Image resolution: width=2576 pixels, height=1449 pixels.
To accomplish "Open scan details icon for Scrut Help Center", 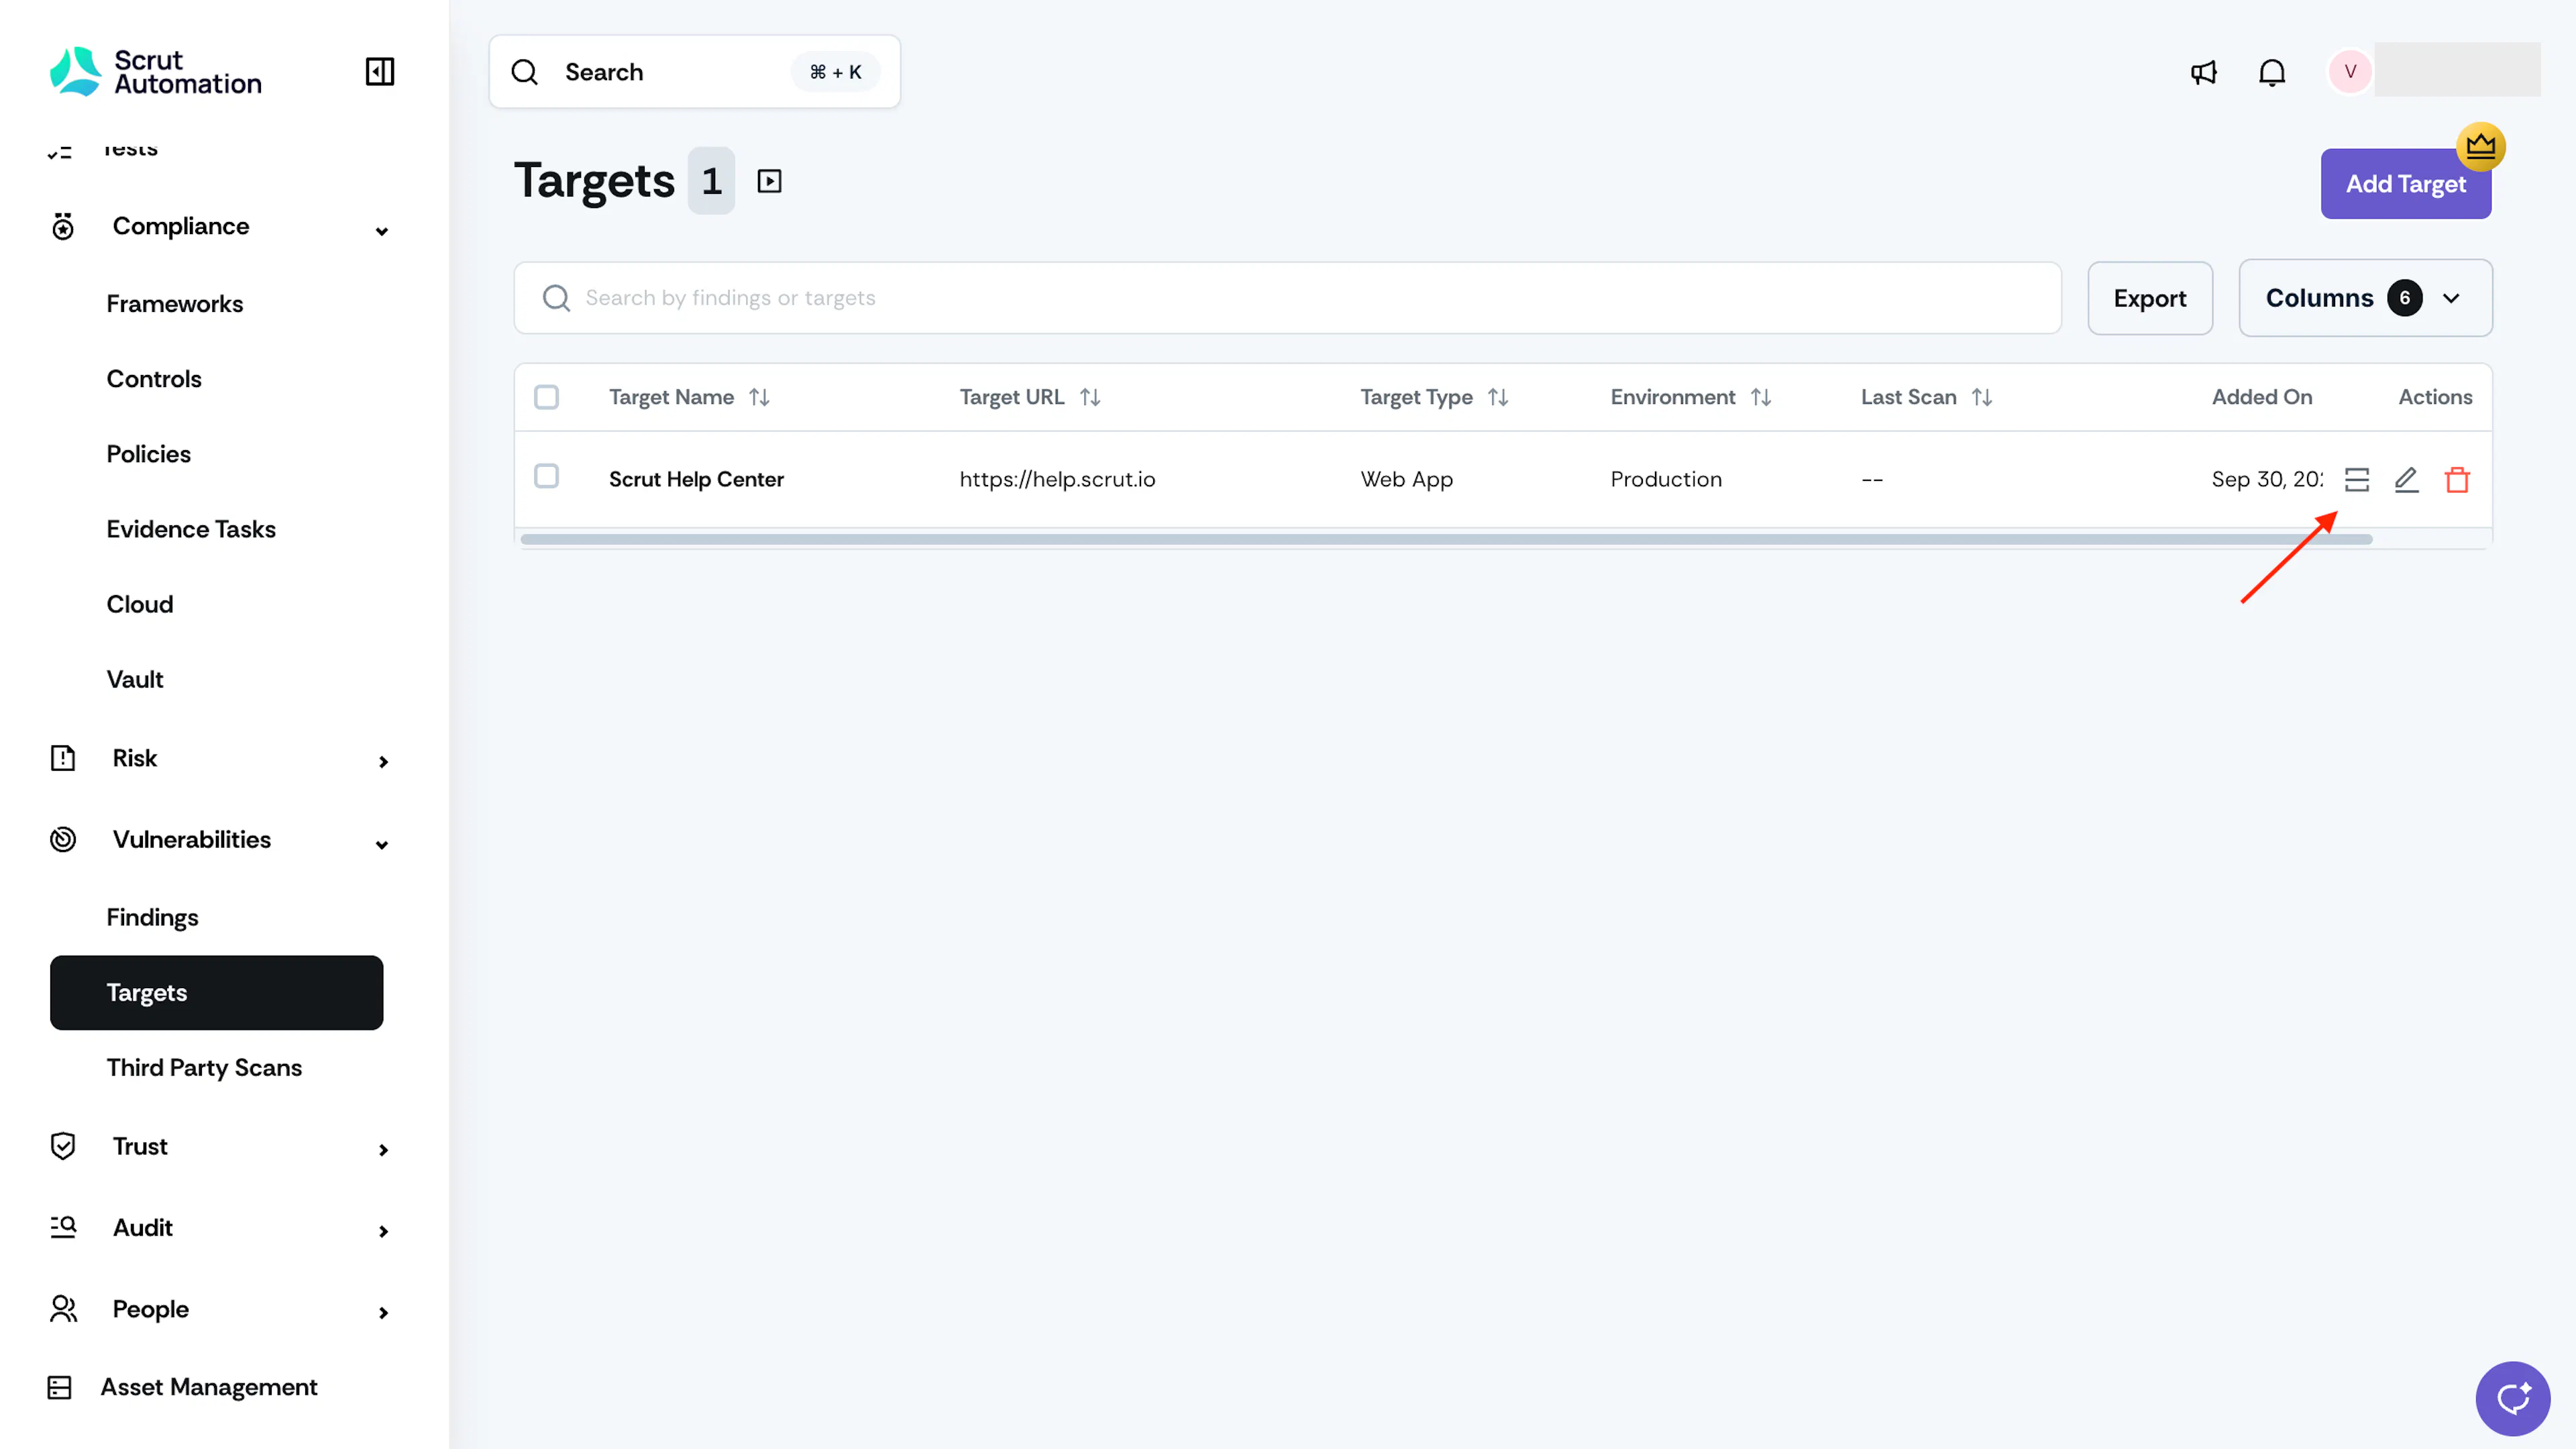I will click(2357, 480).
